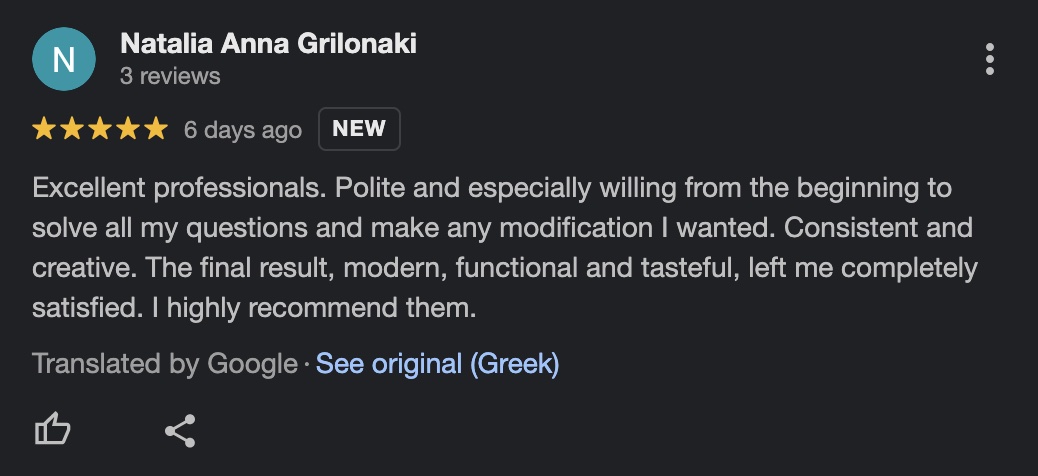Click the third yellow rating star
The height and width of the screenshot is (476, 1038).
pos(100,129)
